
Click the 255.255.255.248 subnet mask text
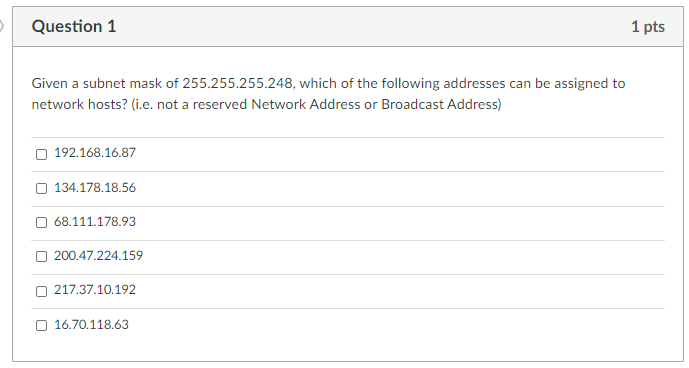pos(238,83)
